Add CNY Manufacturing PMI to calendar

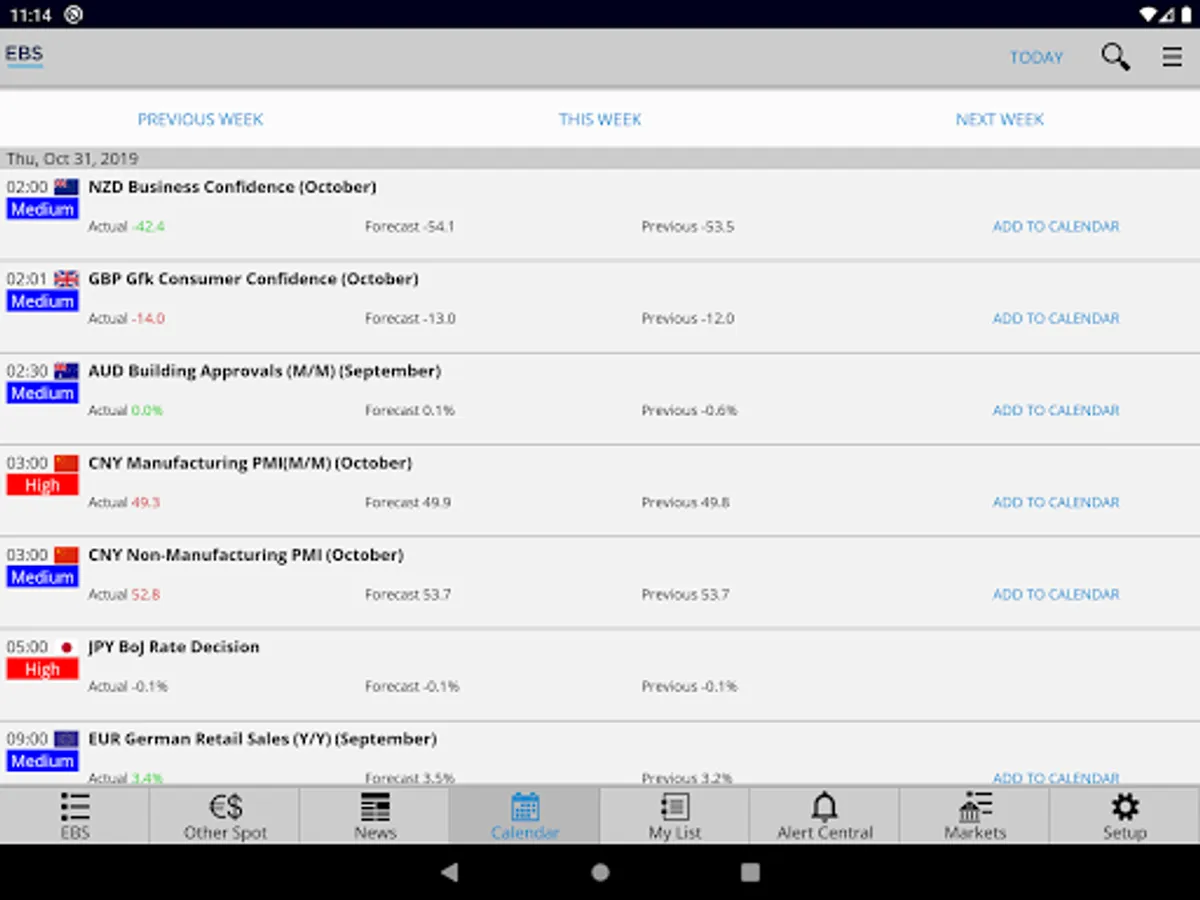click(1056, 503)
